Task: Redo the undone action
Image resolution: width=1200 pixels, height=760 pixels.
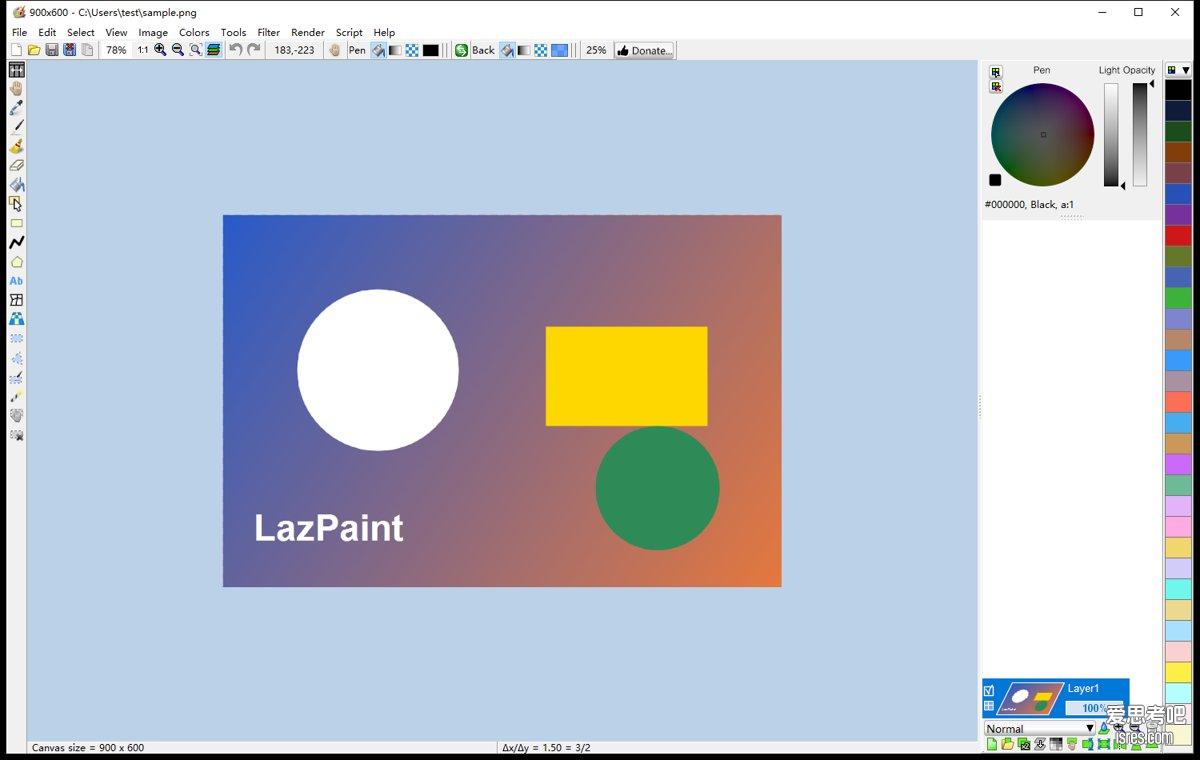Action: tap(254, 50)
